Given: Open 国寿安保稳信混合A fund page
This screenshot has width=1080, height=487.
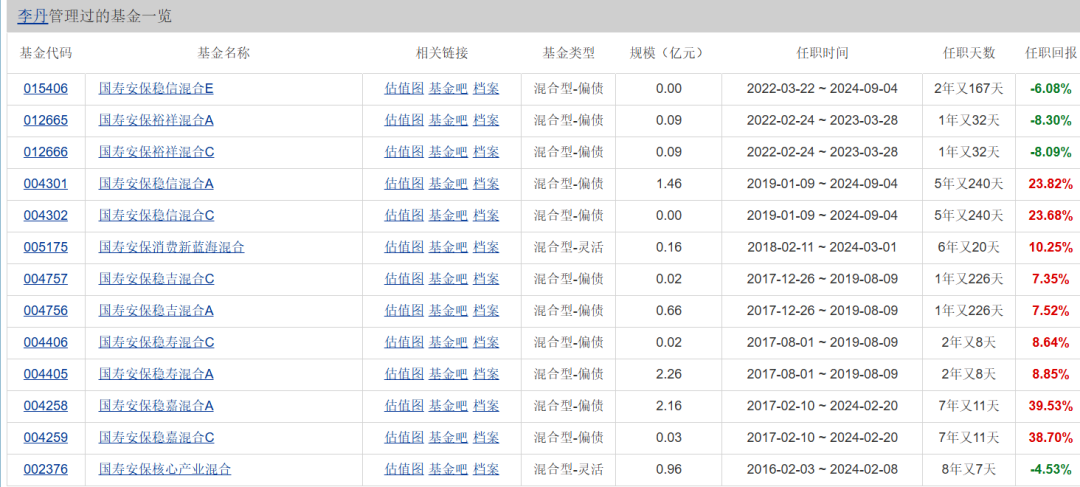Looking at the screenshot, I should [x=156, y=183].
